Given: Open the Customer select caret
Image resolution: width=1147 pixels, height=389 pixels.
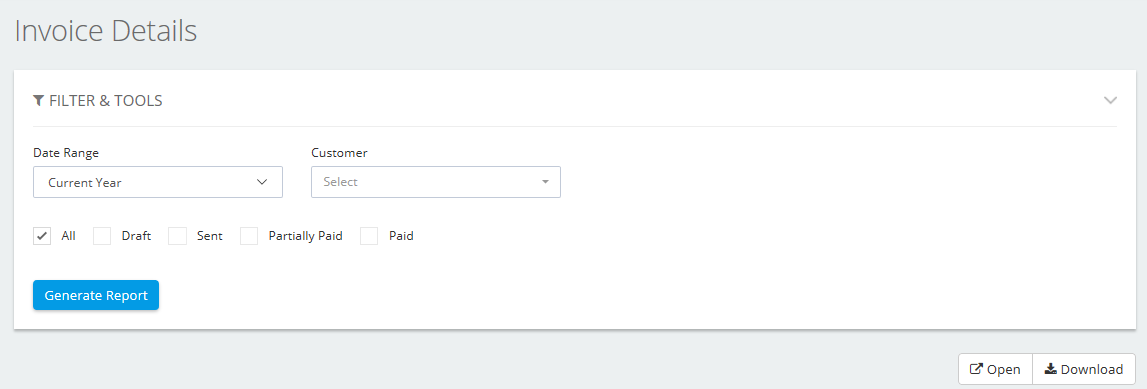Looking at the screenshot, I should [545, 182].
